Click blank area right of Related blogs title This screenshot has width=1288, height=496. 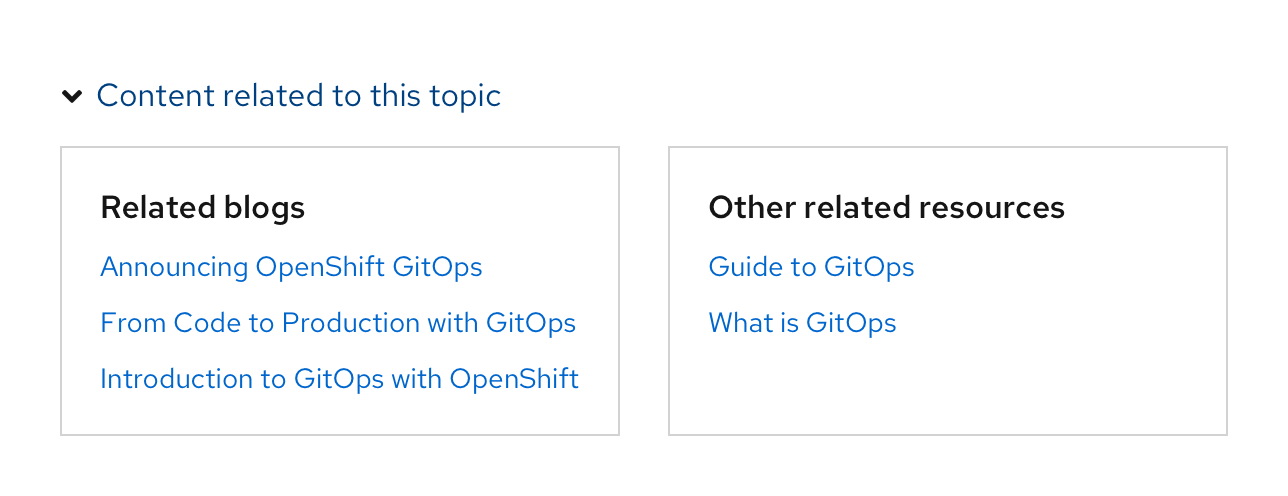pos(460,208)
